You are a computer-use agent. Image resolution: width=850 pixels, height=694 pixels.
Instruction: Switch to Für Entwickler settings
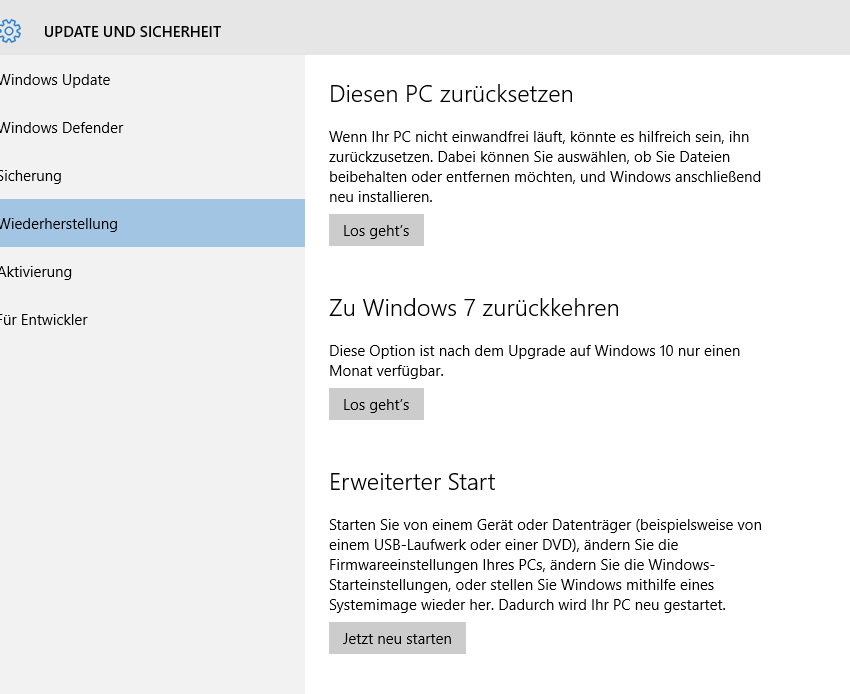pos(152,320)
